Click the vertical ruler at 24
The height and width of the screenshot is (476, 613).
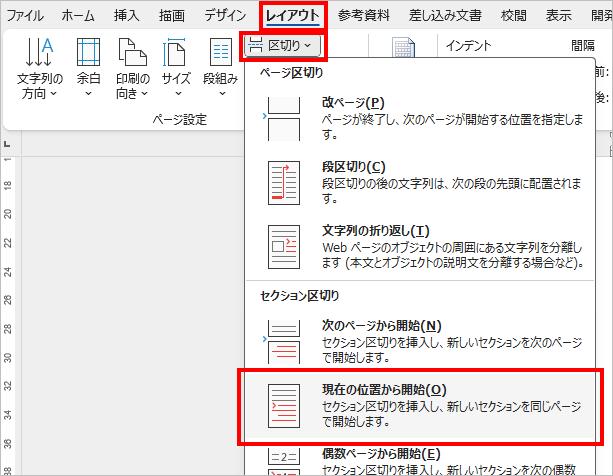[7, 271]
